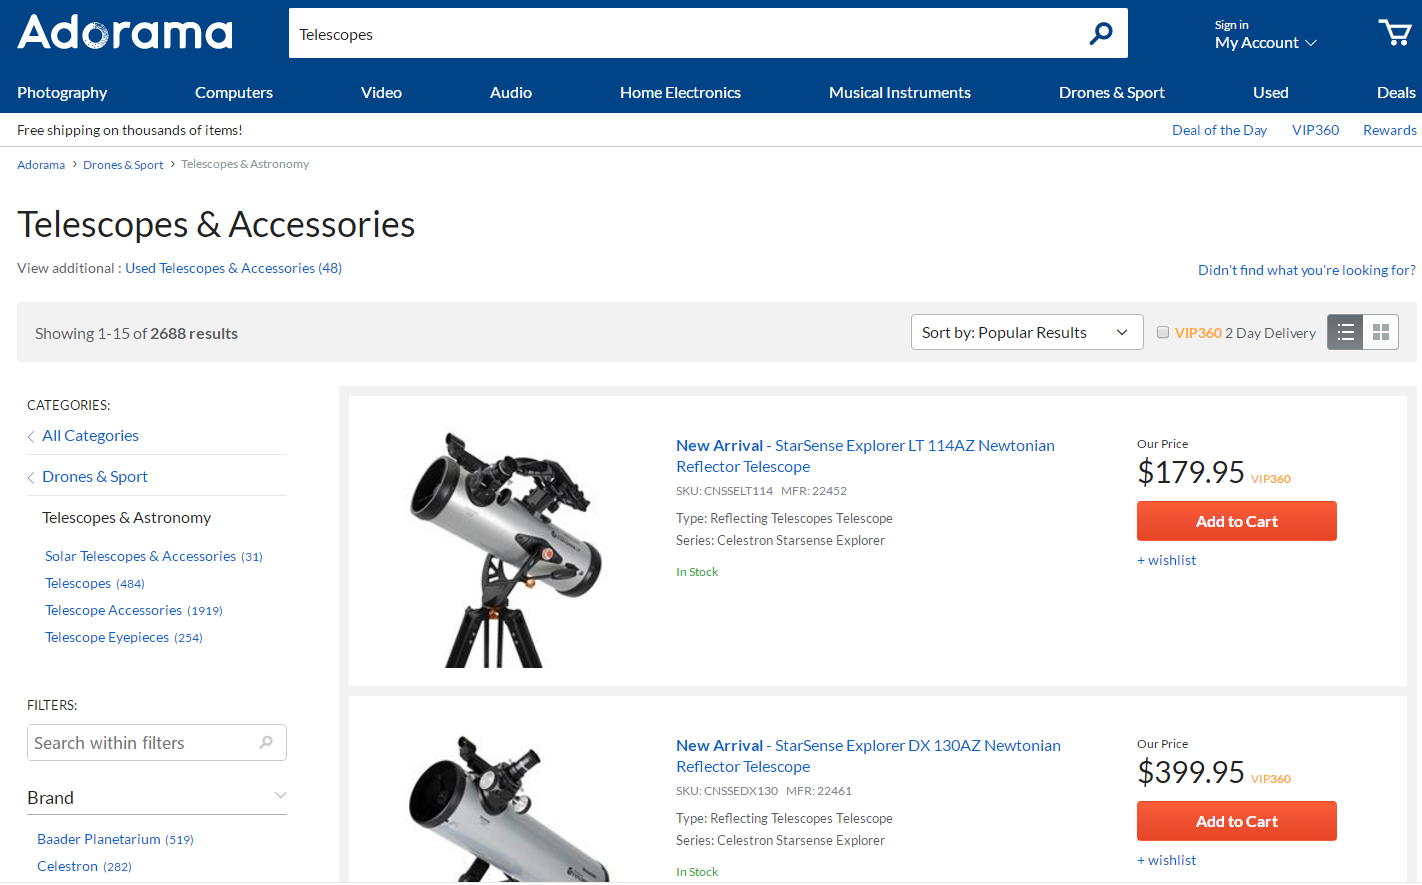Open StarSense Explorer DX 130AZ product title

(868, 756)
